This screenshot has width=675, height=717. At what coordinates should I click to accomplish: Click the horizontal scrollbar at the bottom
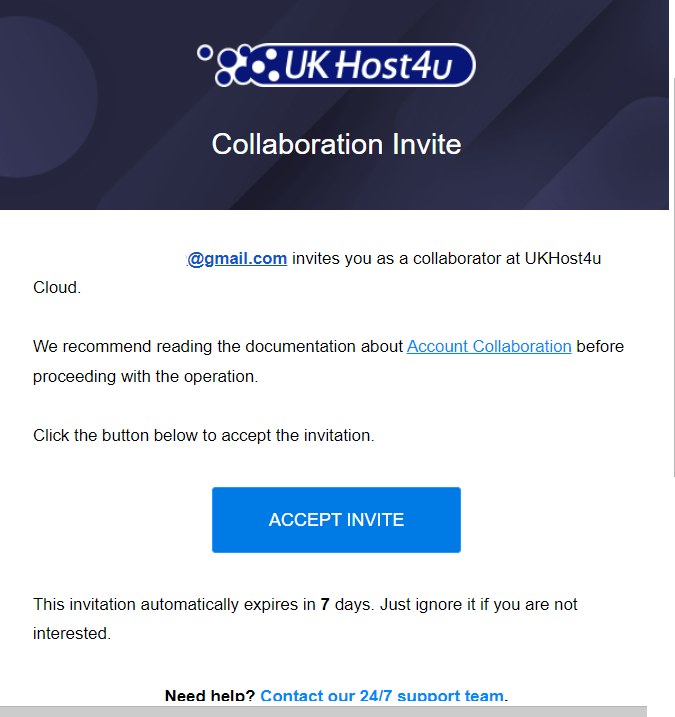pyautogui.click(x=323, y=712)
